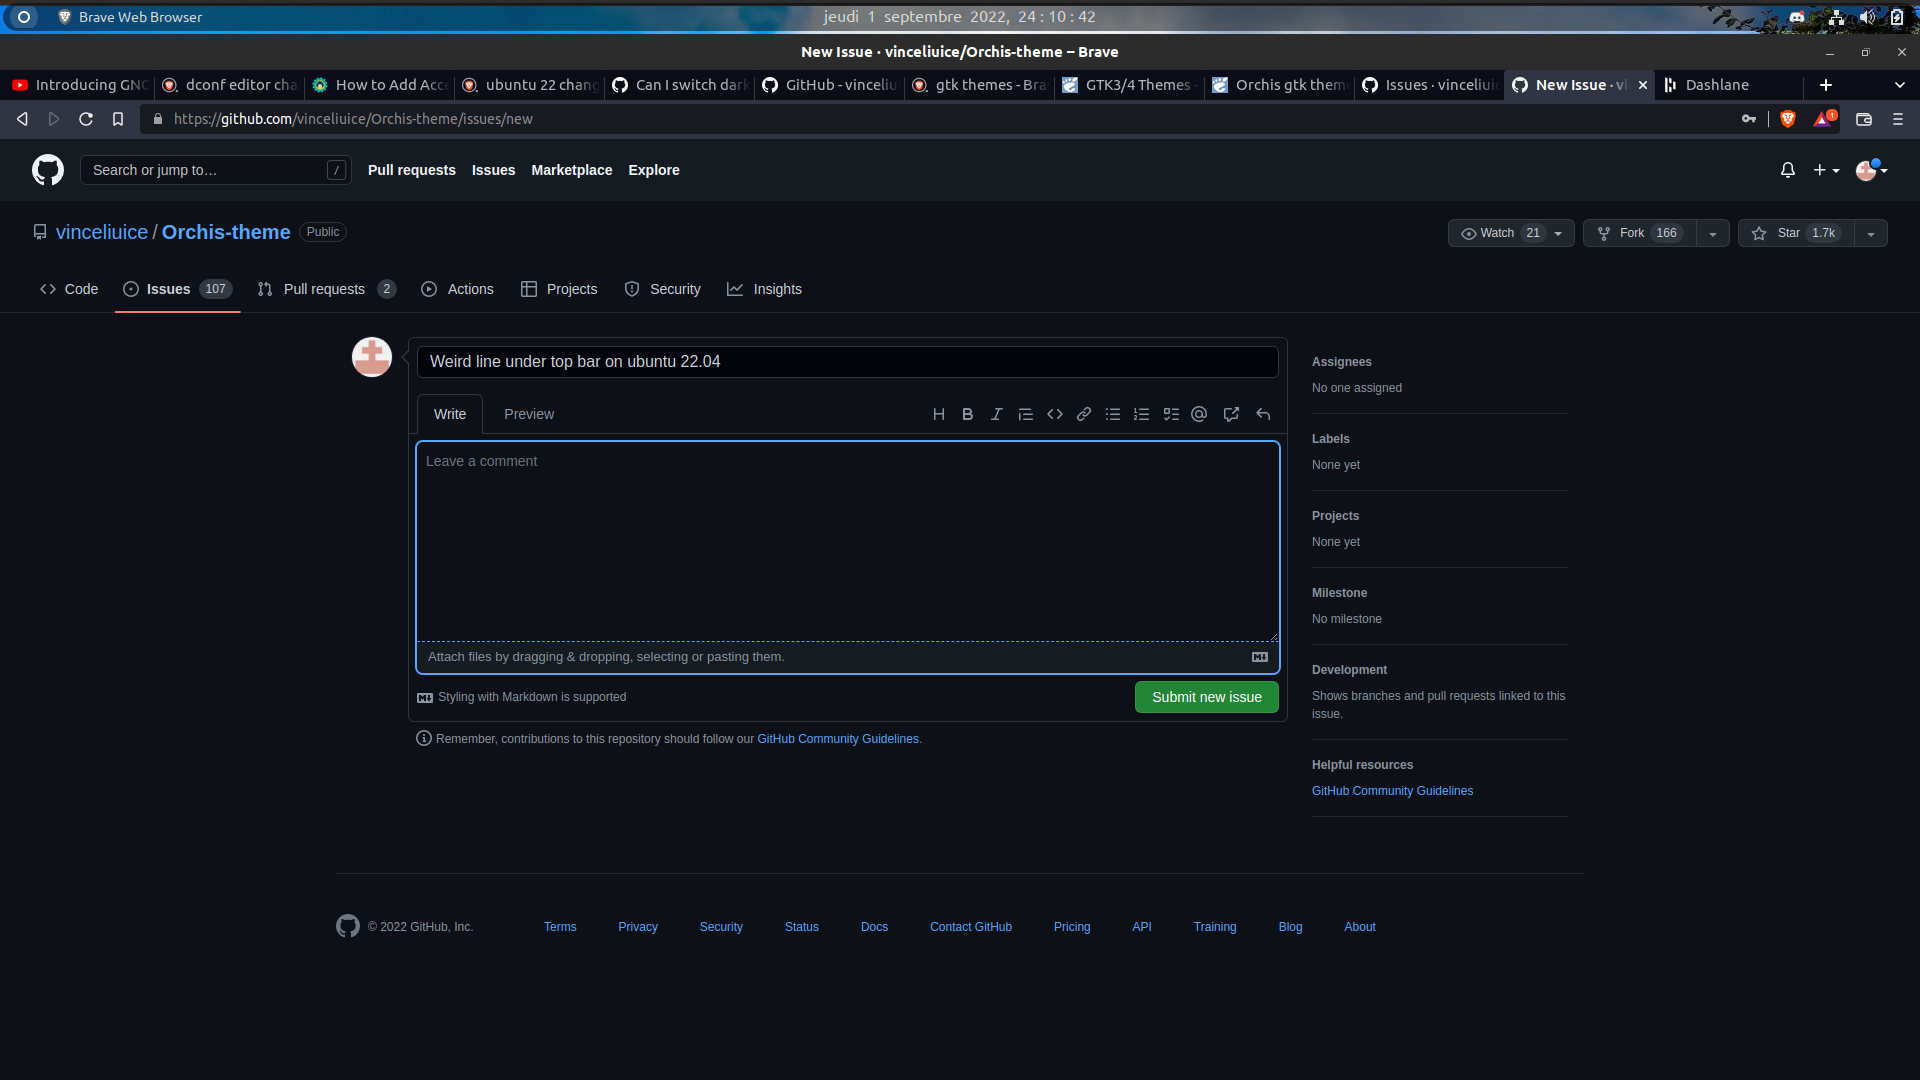
Task: Insert a heading using the markdown toolbar
Action: tap(938, 413)
